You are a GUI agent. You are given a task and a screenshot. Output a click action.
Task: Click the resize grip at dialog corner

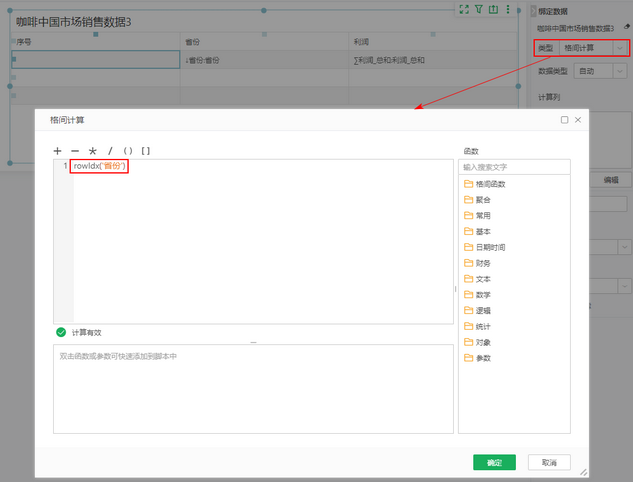(x=583, y=472)
